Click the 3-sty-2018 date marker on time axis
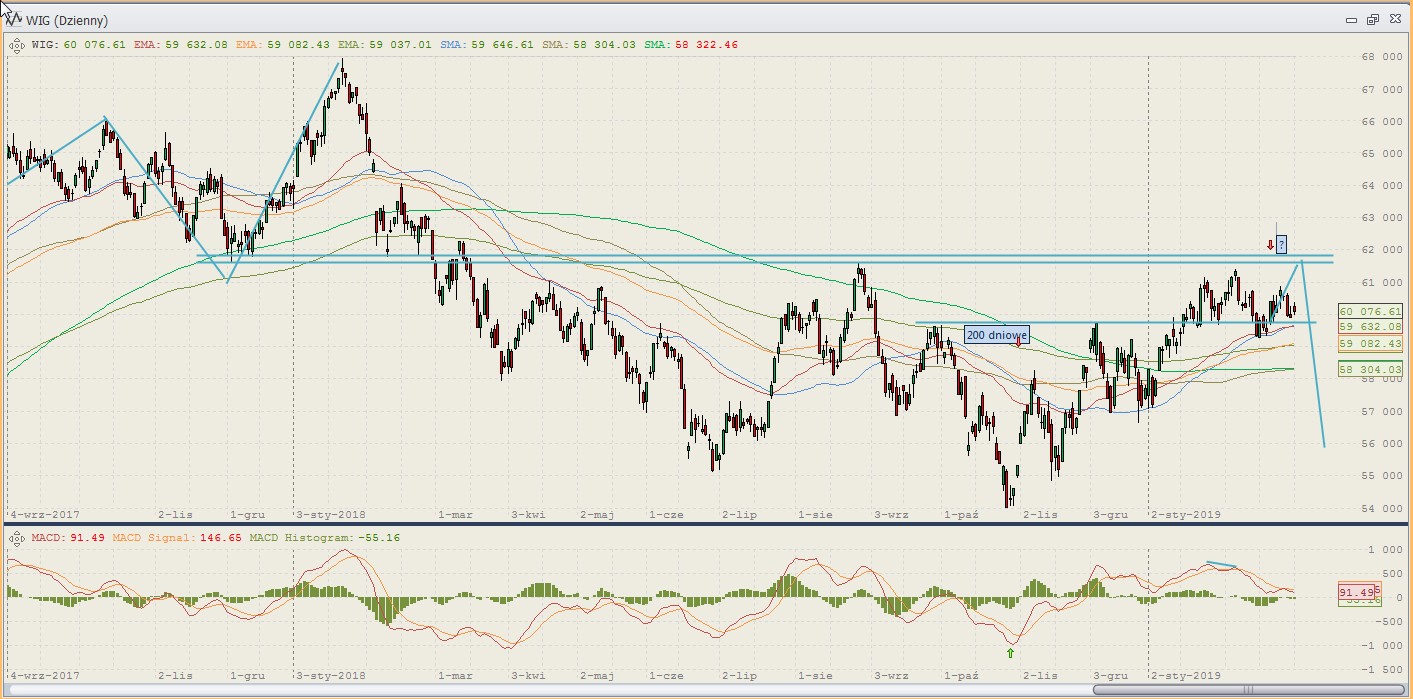 coord(331,515)
